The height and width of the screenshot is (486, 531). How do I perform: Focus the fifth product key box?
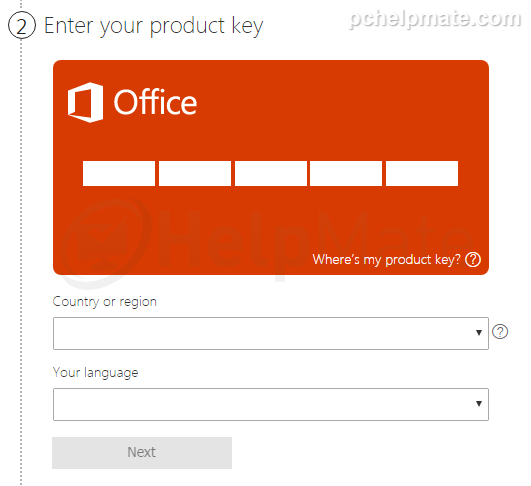pyautogui.click(x=422, y=173)
